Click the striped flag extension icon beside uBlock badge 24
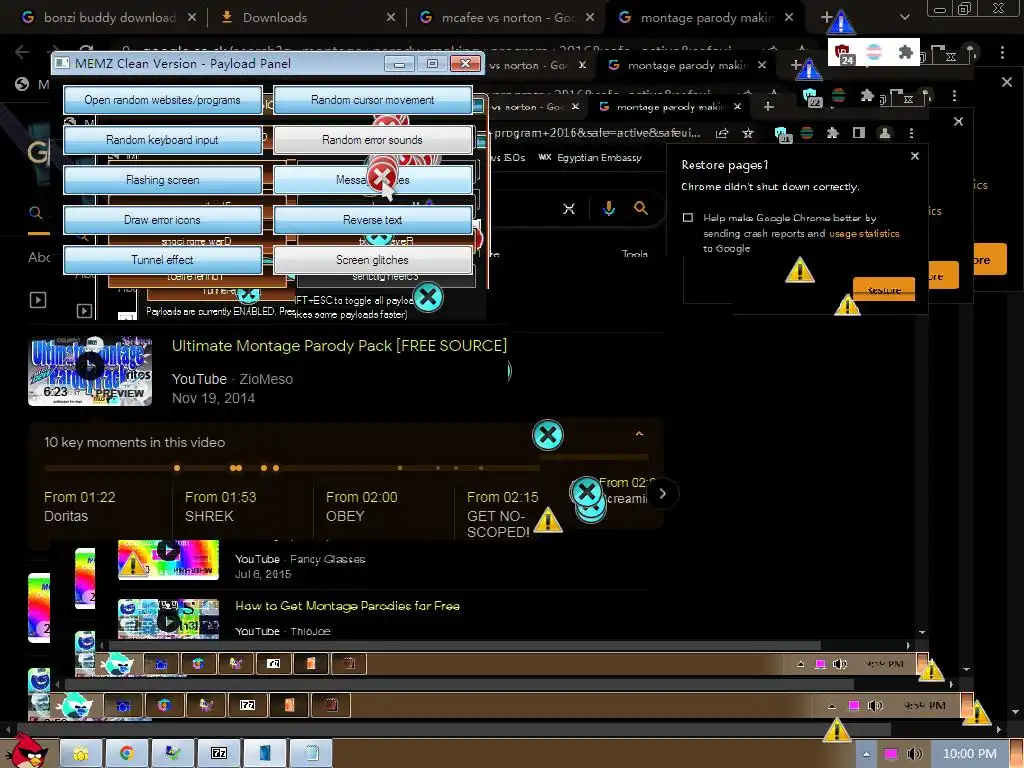This screenshot has width=1024, height=768. click(874, 52)
